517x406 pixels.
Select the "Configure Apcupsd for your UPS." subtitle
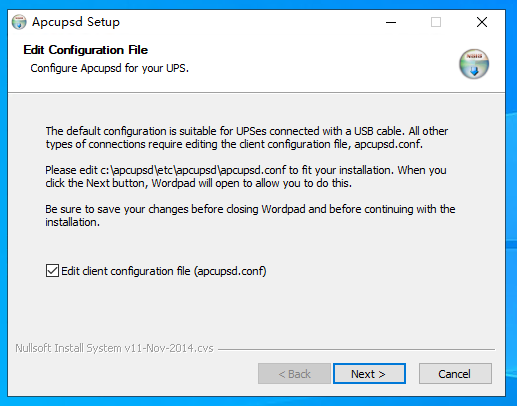tap(109, 68)
